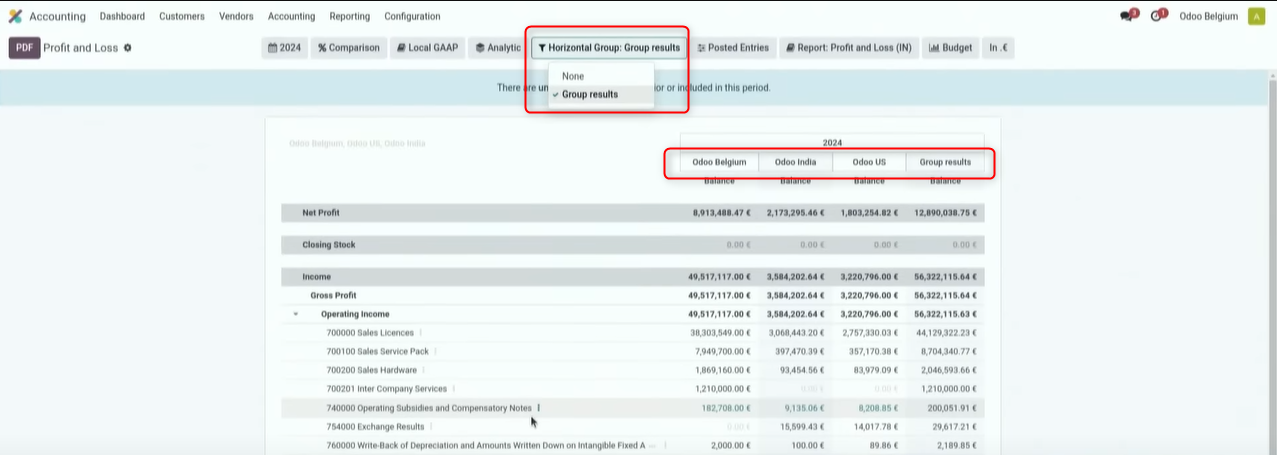
Task: Click the kebab icon next to 700200 Sales Hardware
Action: pyautogui.click(x=423, y=370)
